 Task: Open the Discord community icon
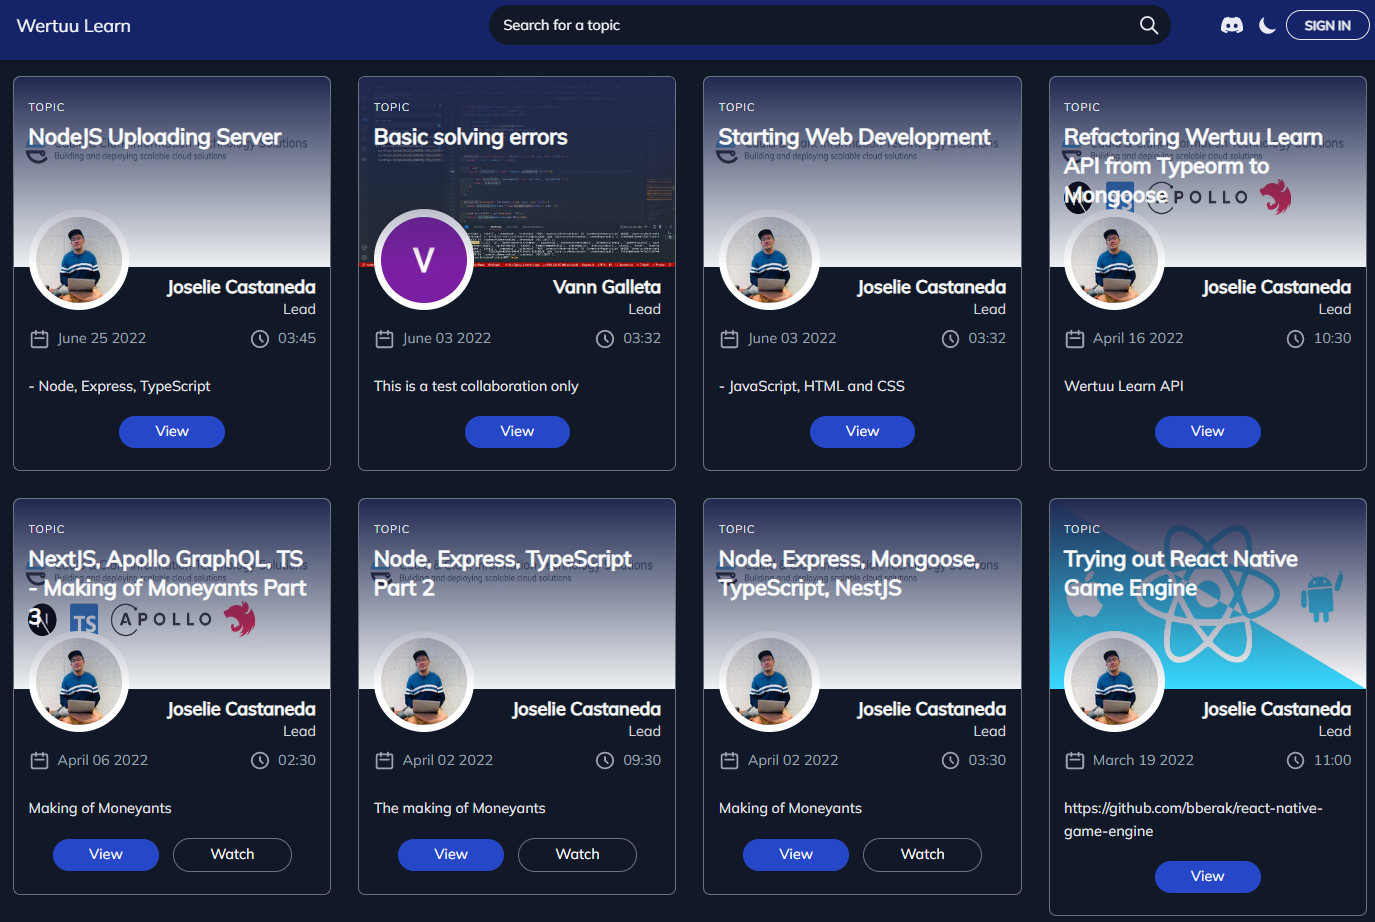coord(1232,26)
